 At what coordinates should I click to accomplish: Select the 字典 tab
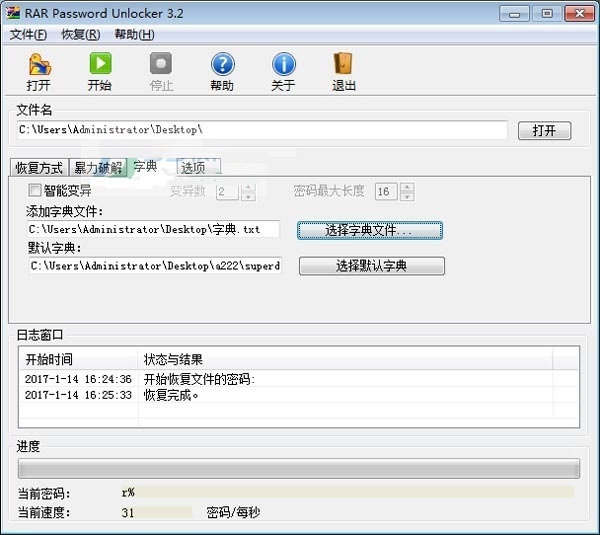click(x=145, y=166)
